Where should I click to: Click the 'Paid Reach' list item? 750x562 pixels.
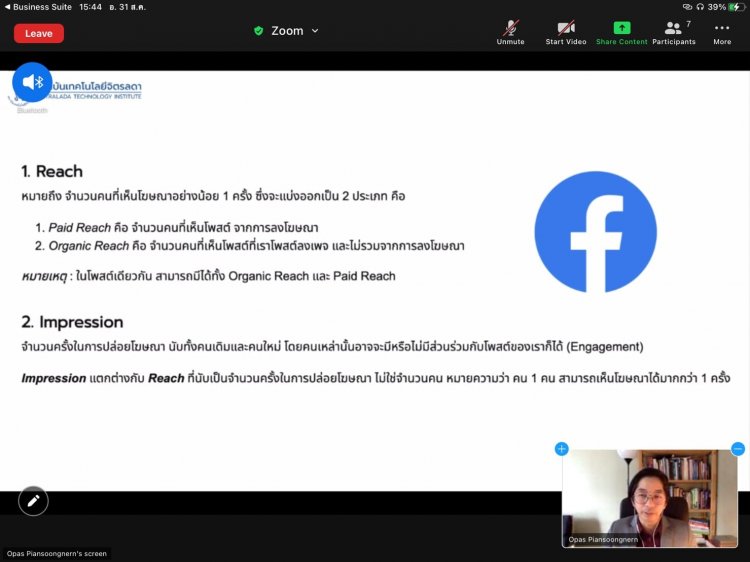pos(176,228)
